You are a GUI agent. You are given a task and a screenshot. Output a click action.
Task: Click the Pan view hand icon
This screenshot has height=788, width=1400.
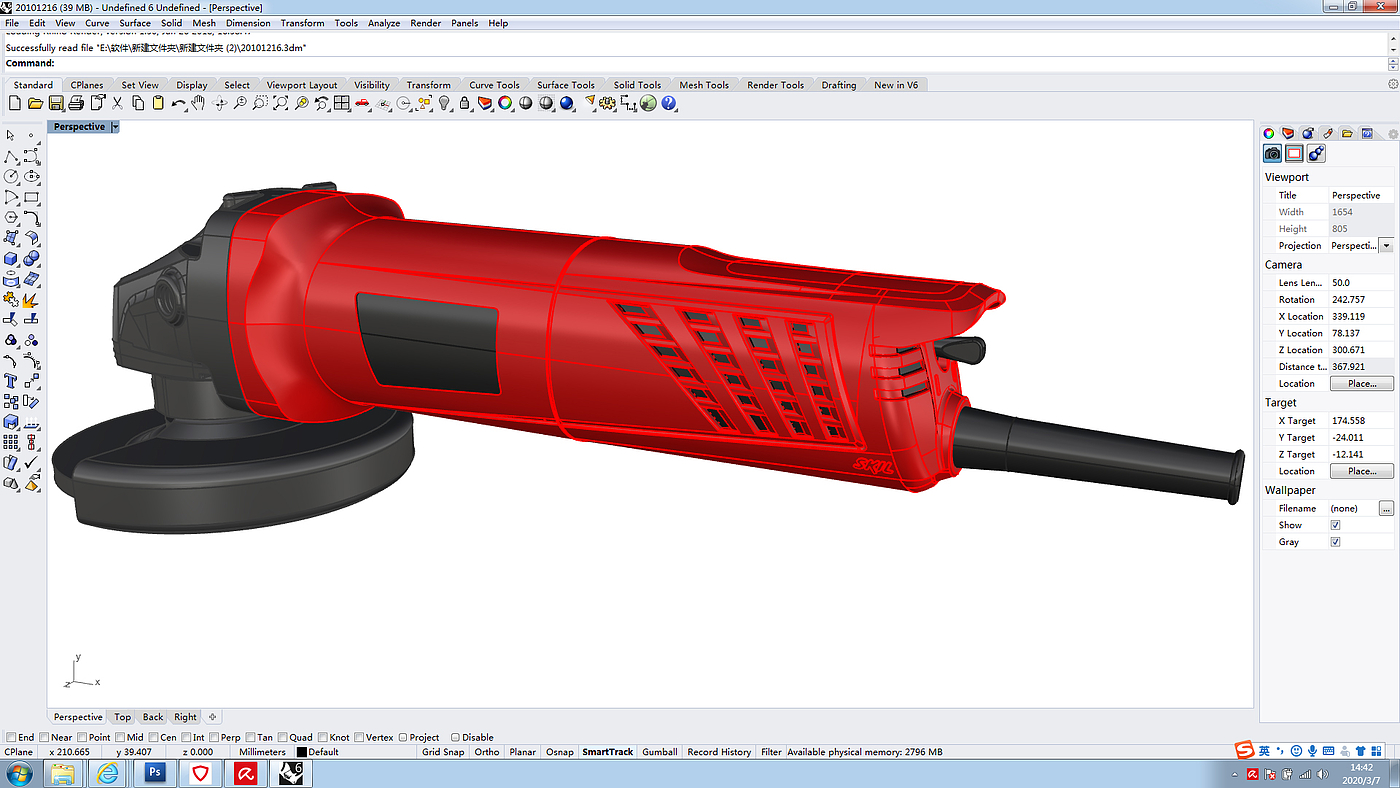pos(199,103)
